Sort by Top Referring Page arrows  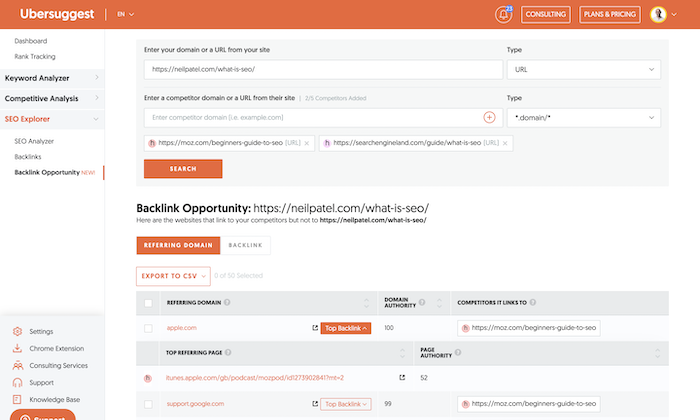(x=402, y=353)
